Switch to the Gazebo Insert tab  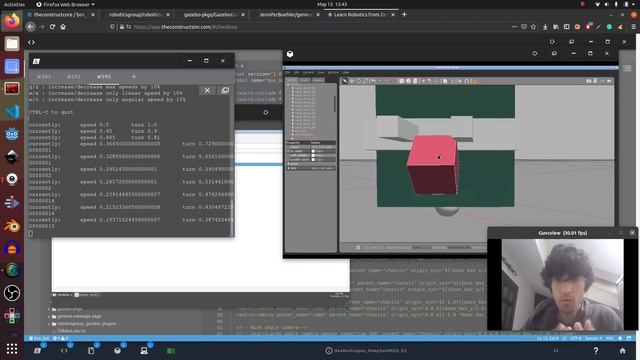[x=305, y=80]
